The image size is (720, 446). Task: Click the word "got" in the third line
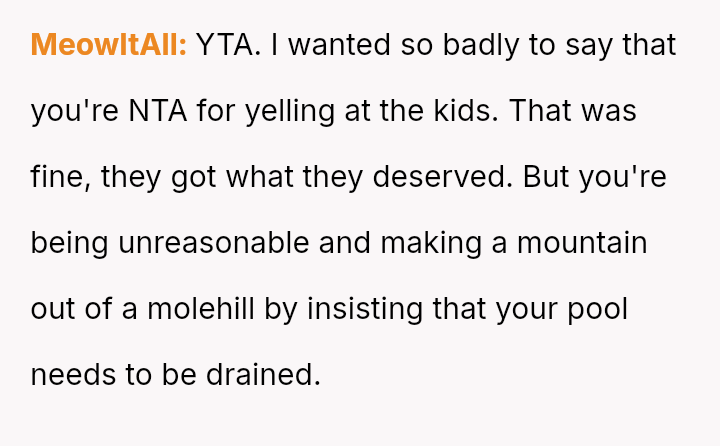click(192, 177)
